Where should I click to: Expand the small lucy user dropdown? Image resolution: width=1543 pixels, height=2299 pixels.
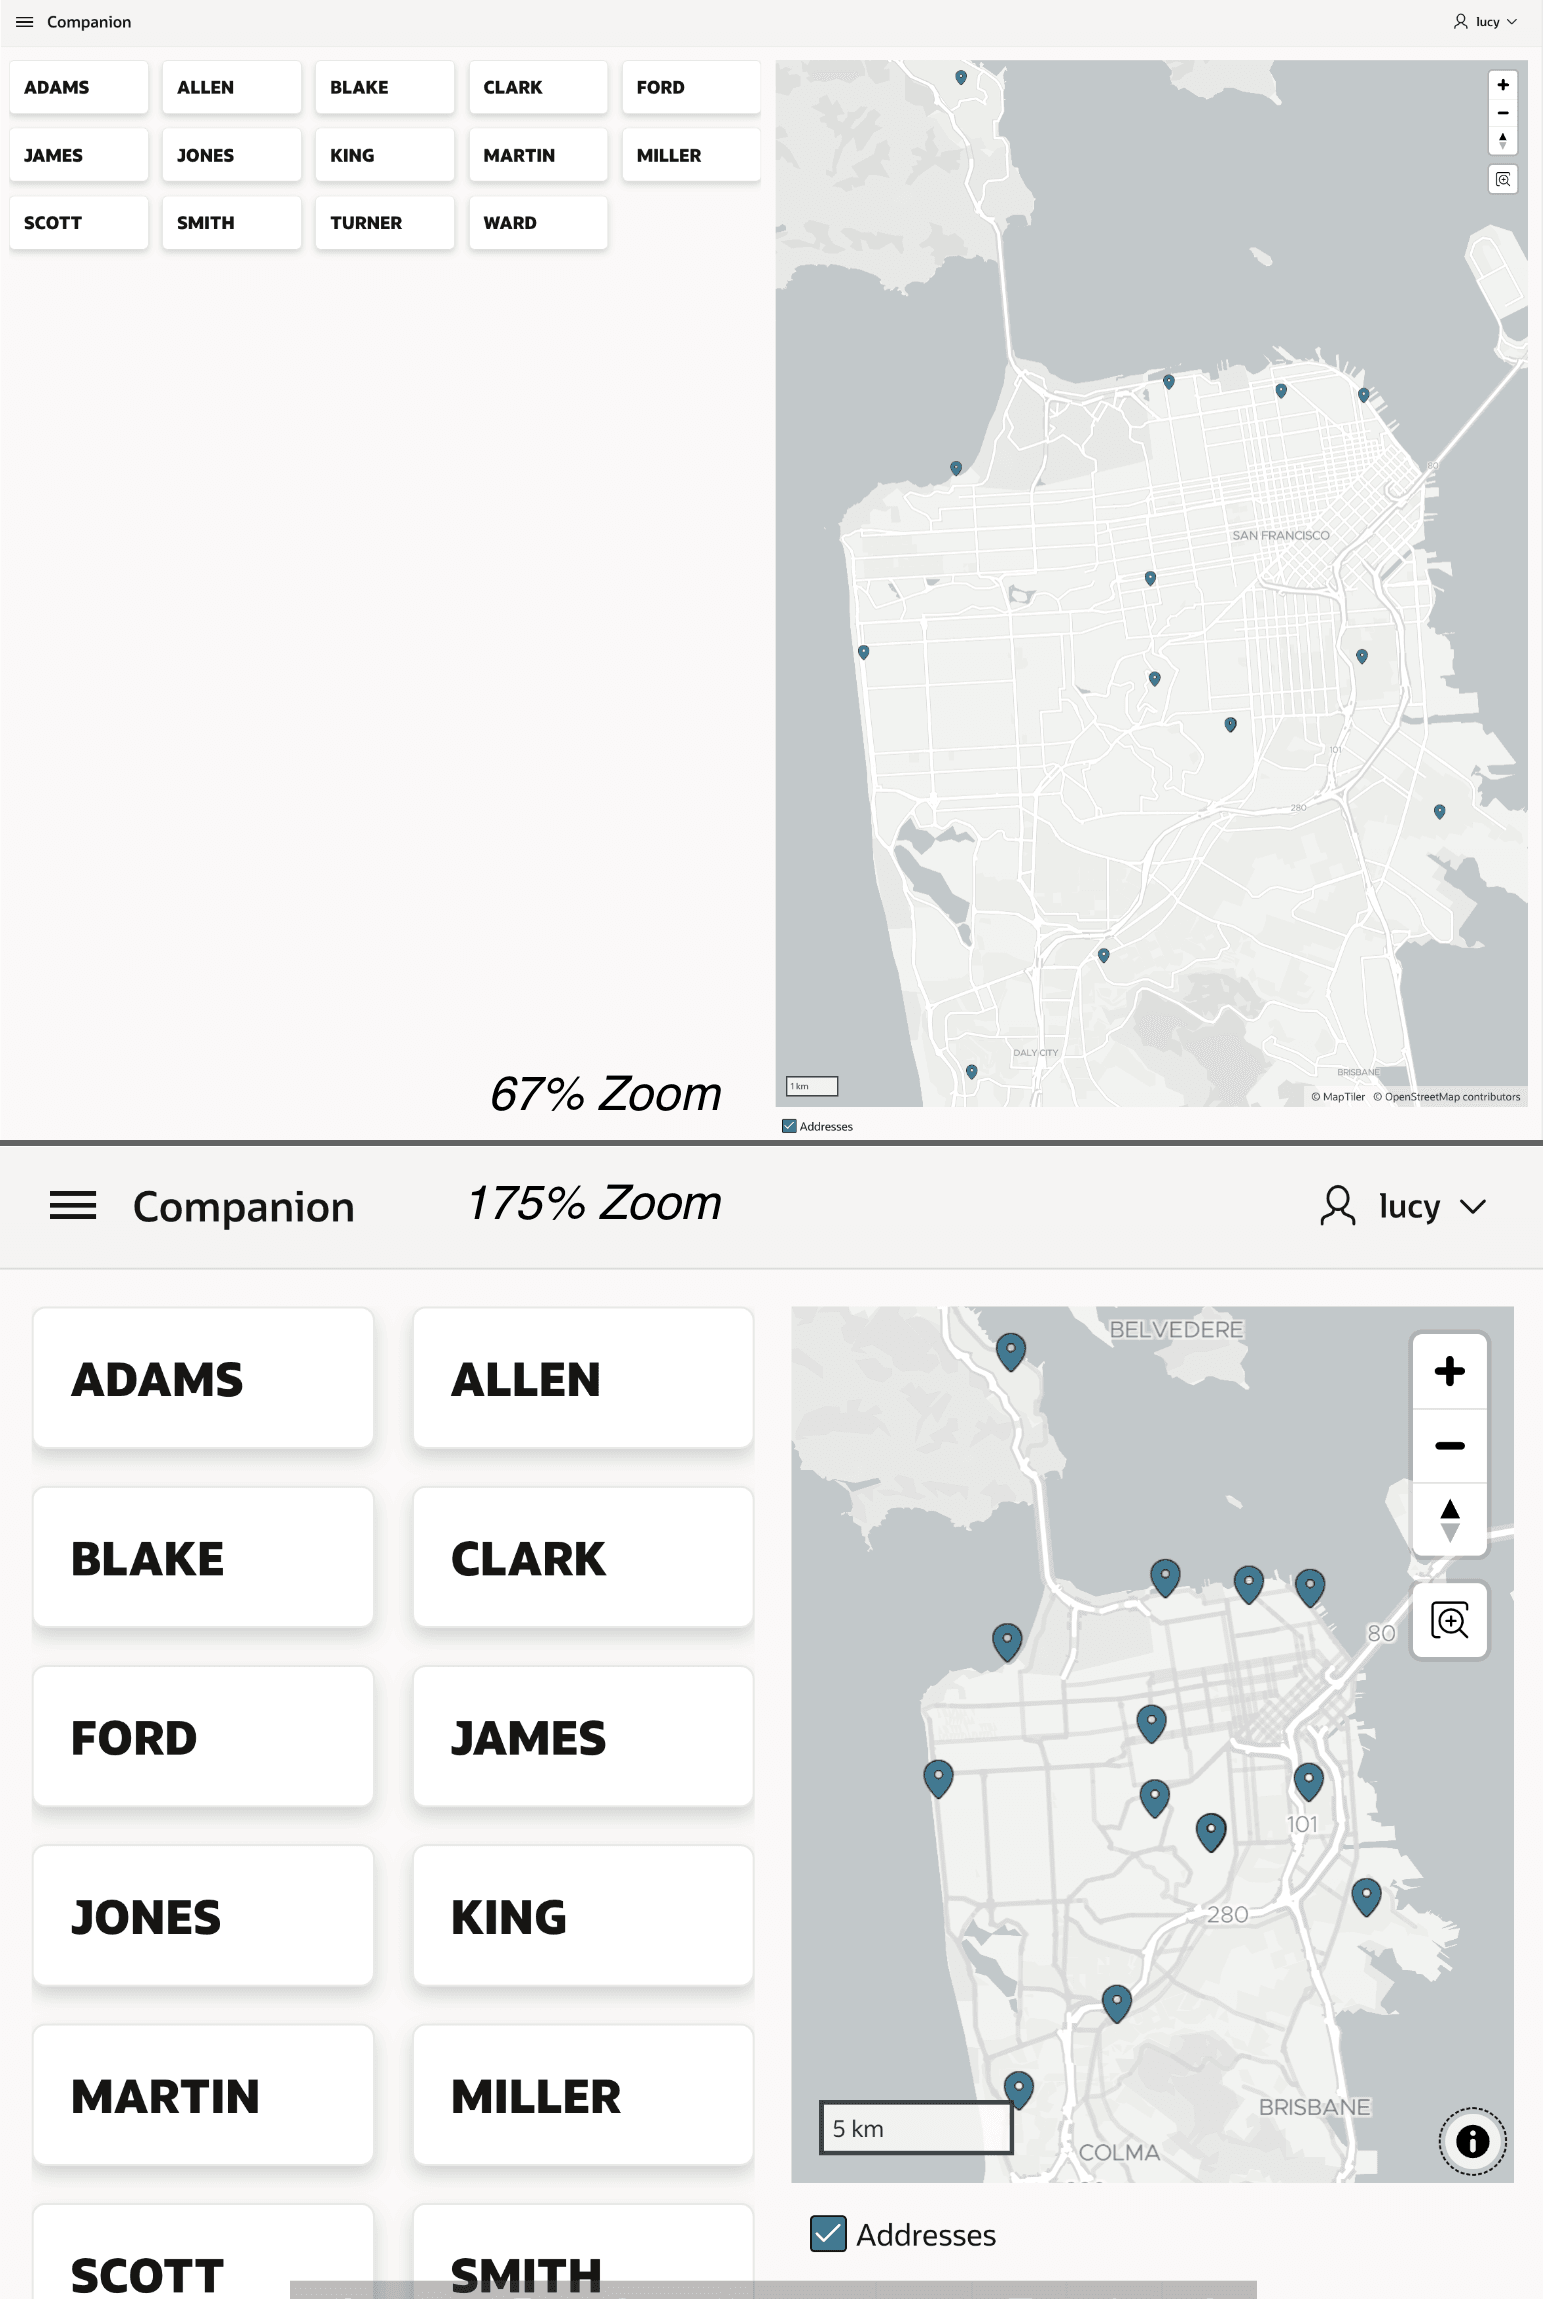click(x=1485, y=22)
